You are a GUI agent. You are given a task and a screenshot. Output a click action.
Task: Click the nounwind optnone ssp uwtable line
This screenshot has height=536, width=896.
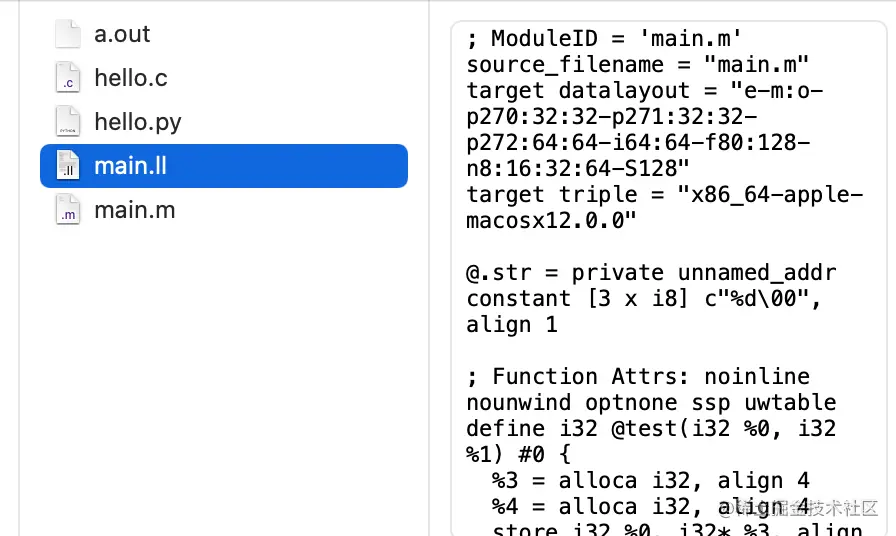650,403
